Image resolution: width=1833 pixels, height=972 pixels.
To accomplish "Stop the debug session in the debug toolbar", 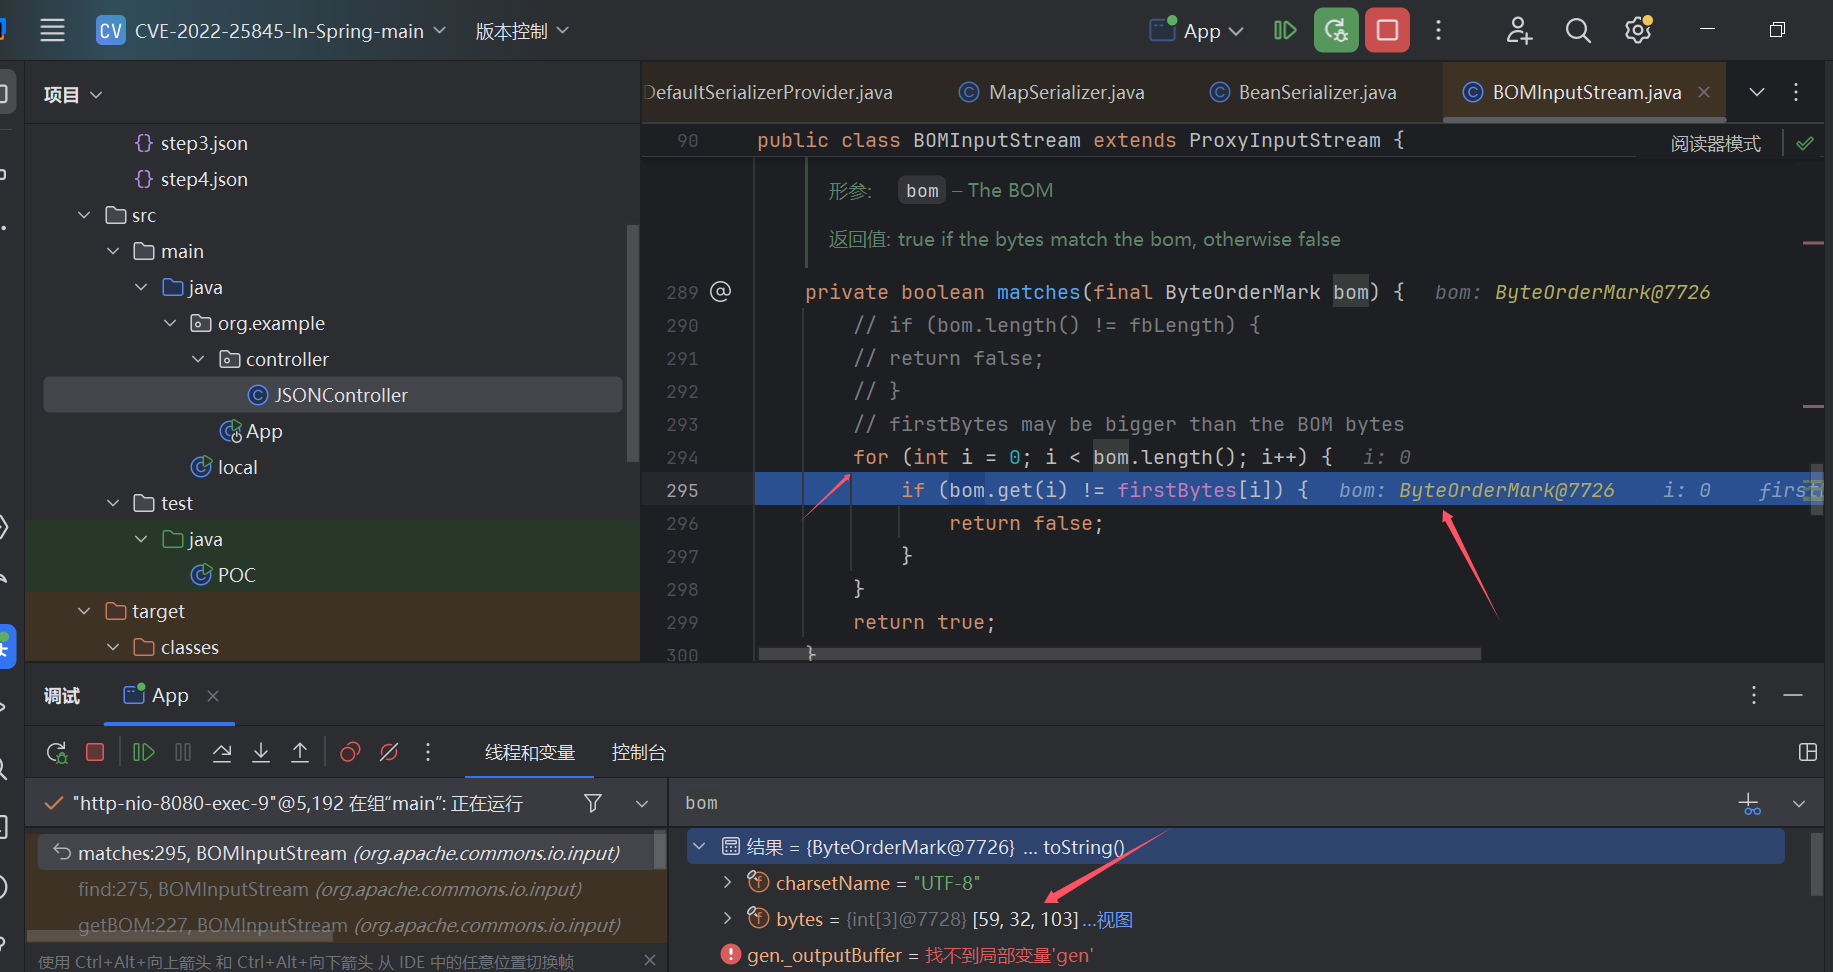I will coord(95,752).
